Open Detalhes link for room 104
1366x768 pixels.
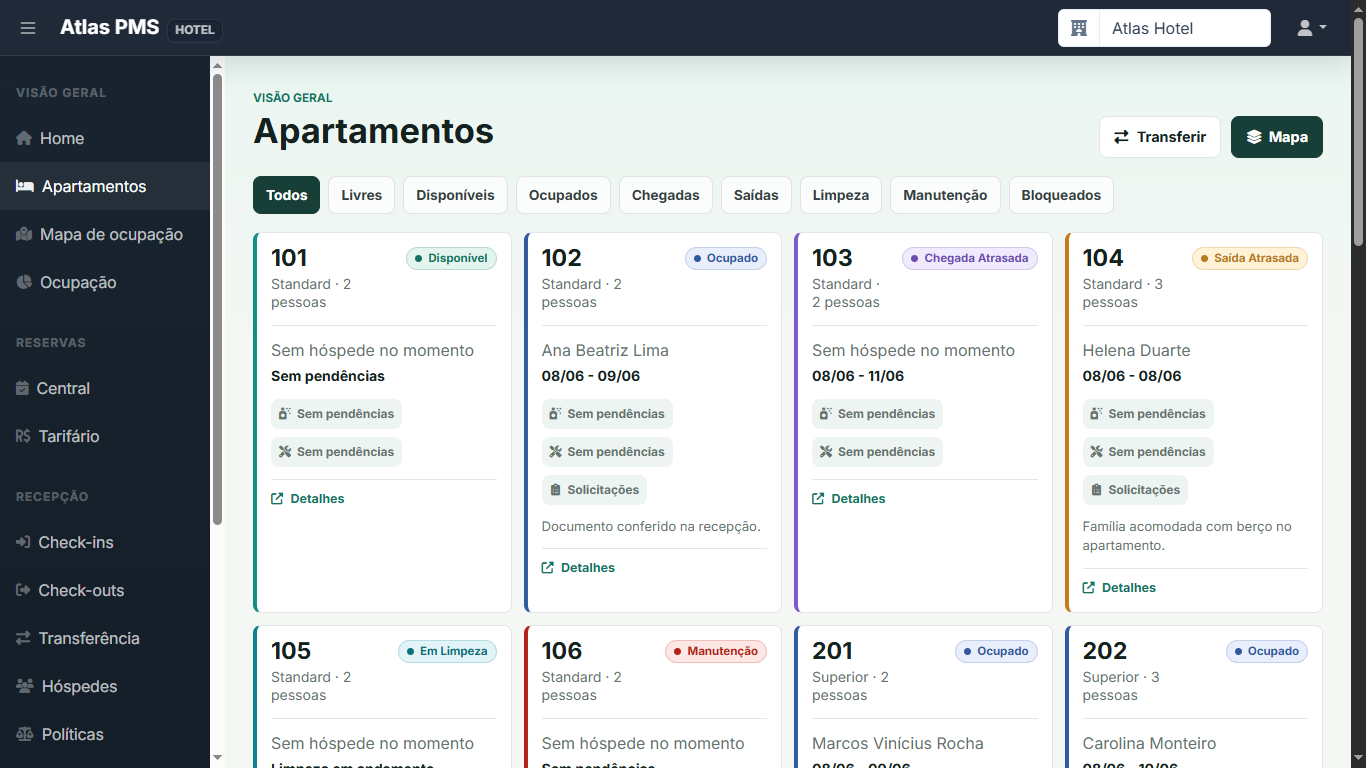pos(1119,587)
